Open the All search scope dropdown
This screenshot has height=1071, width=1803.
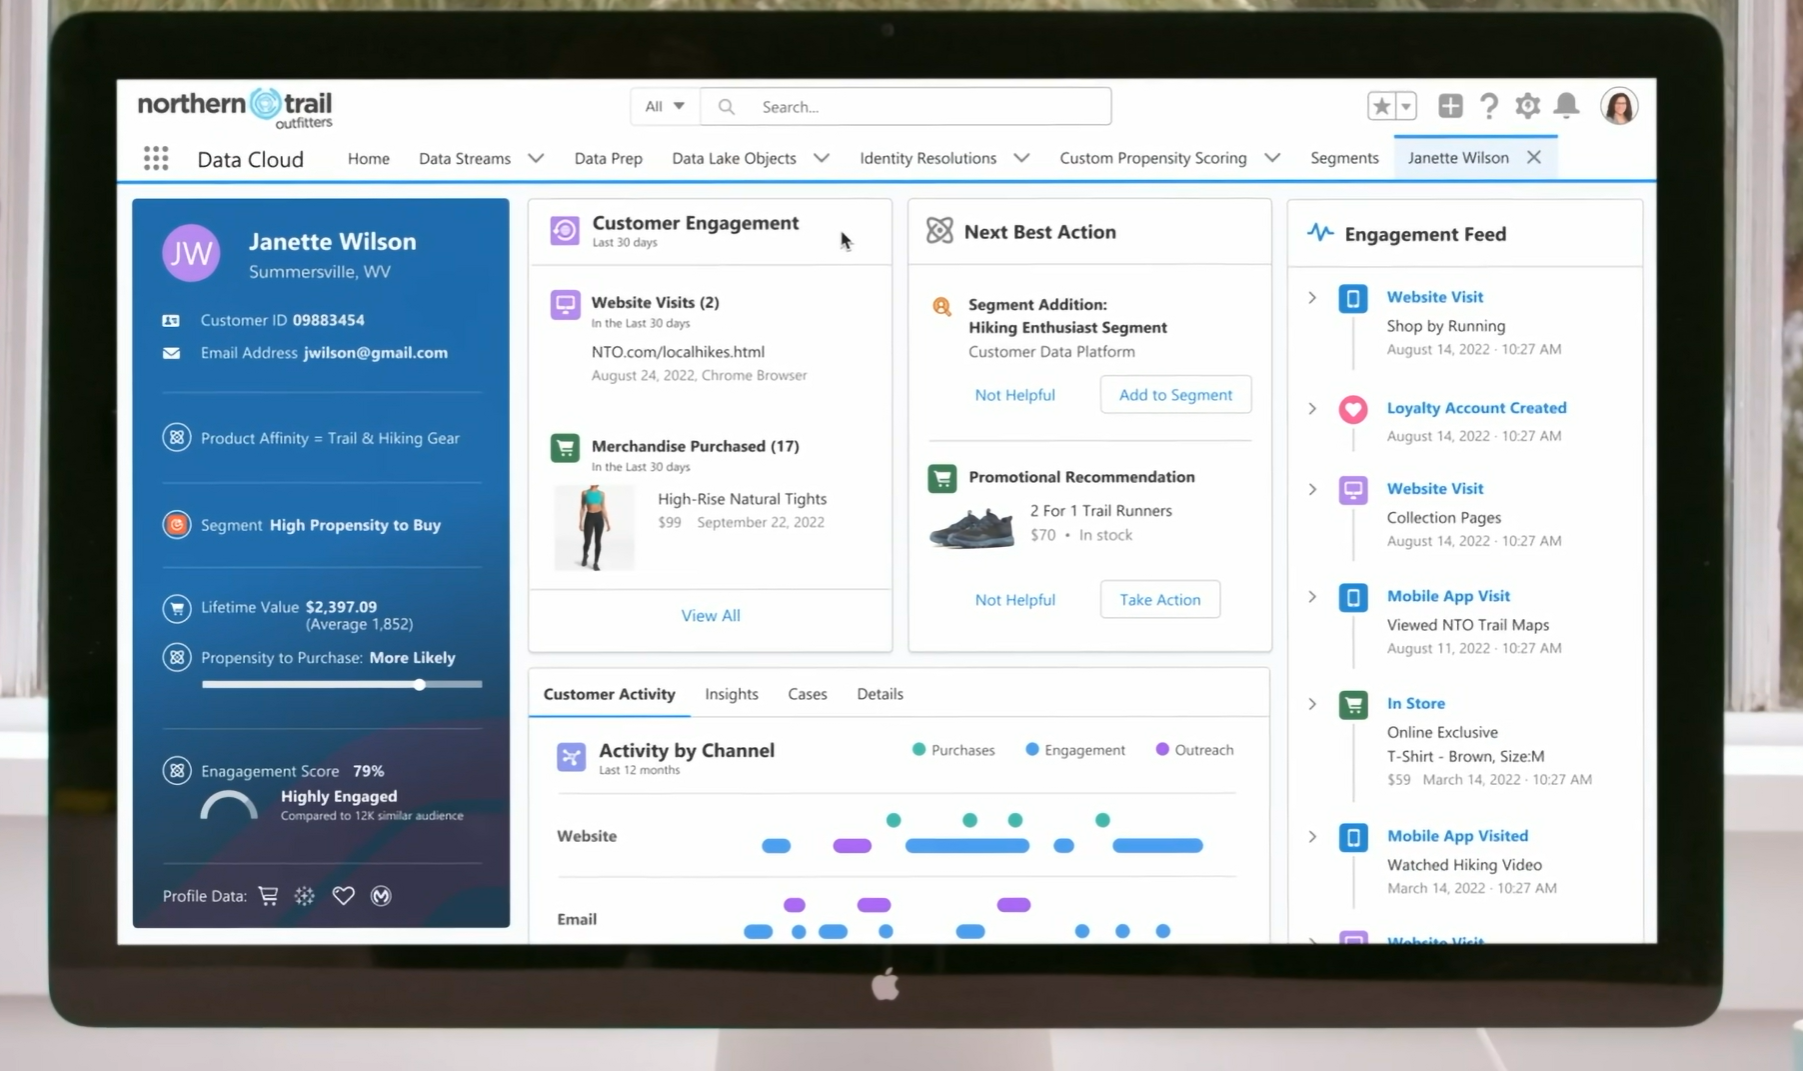click(665, 106)
